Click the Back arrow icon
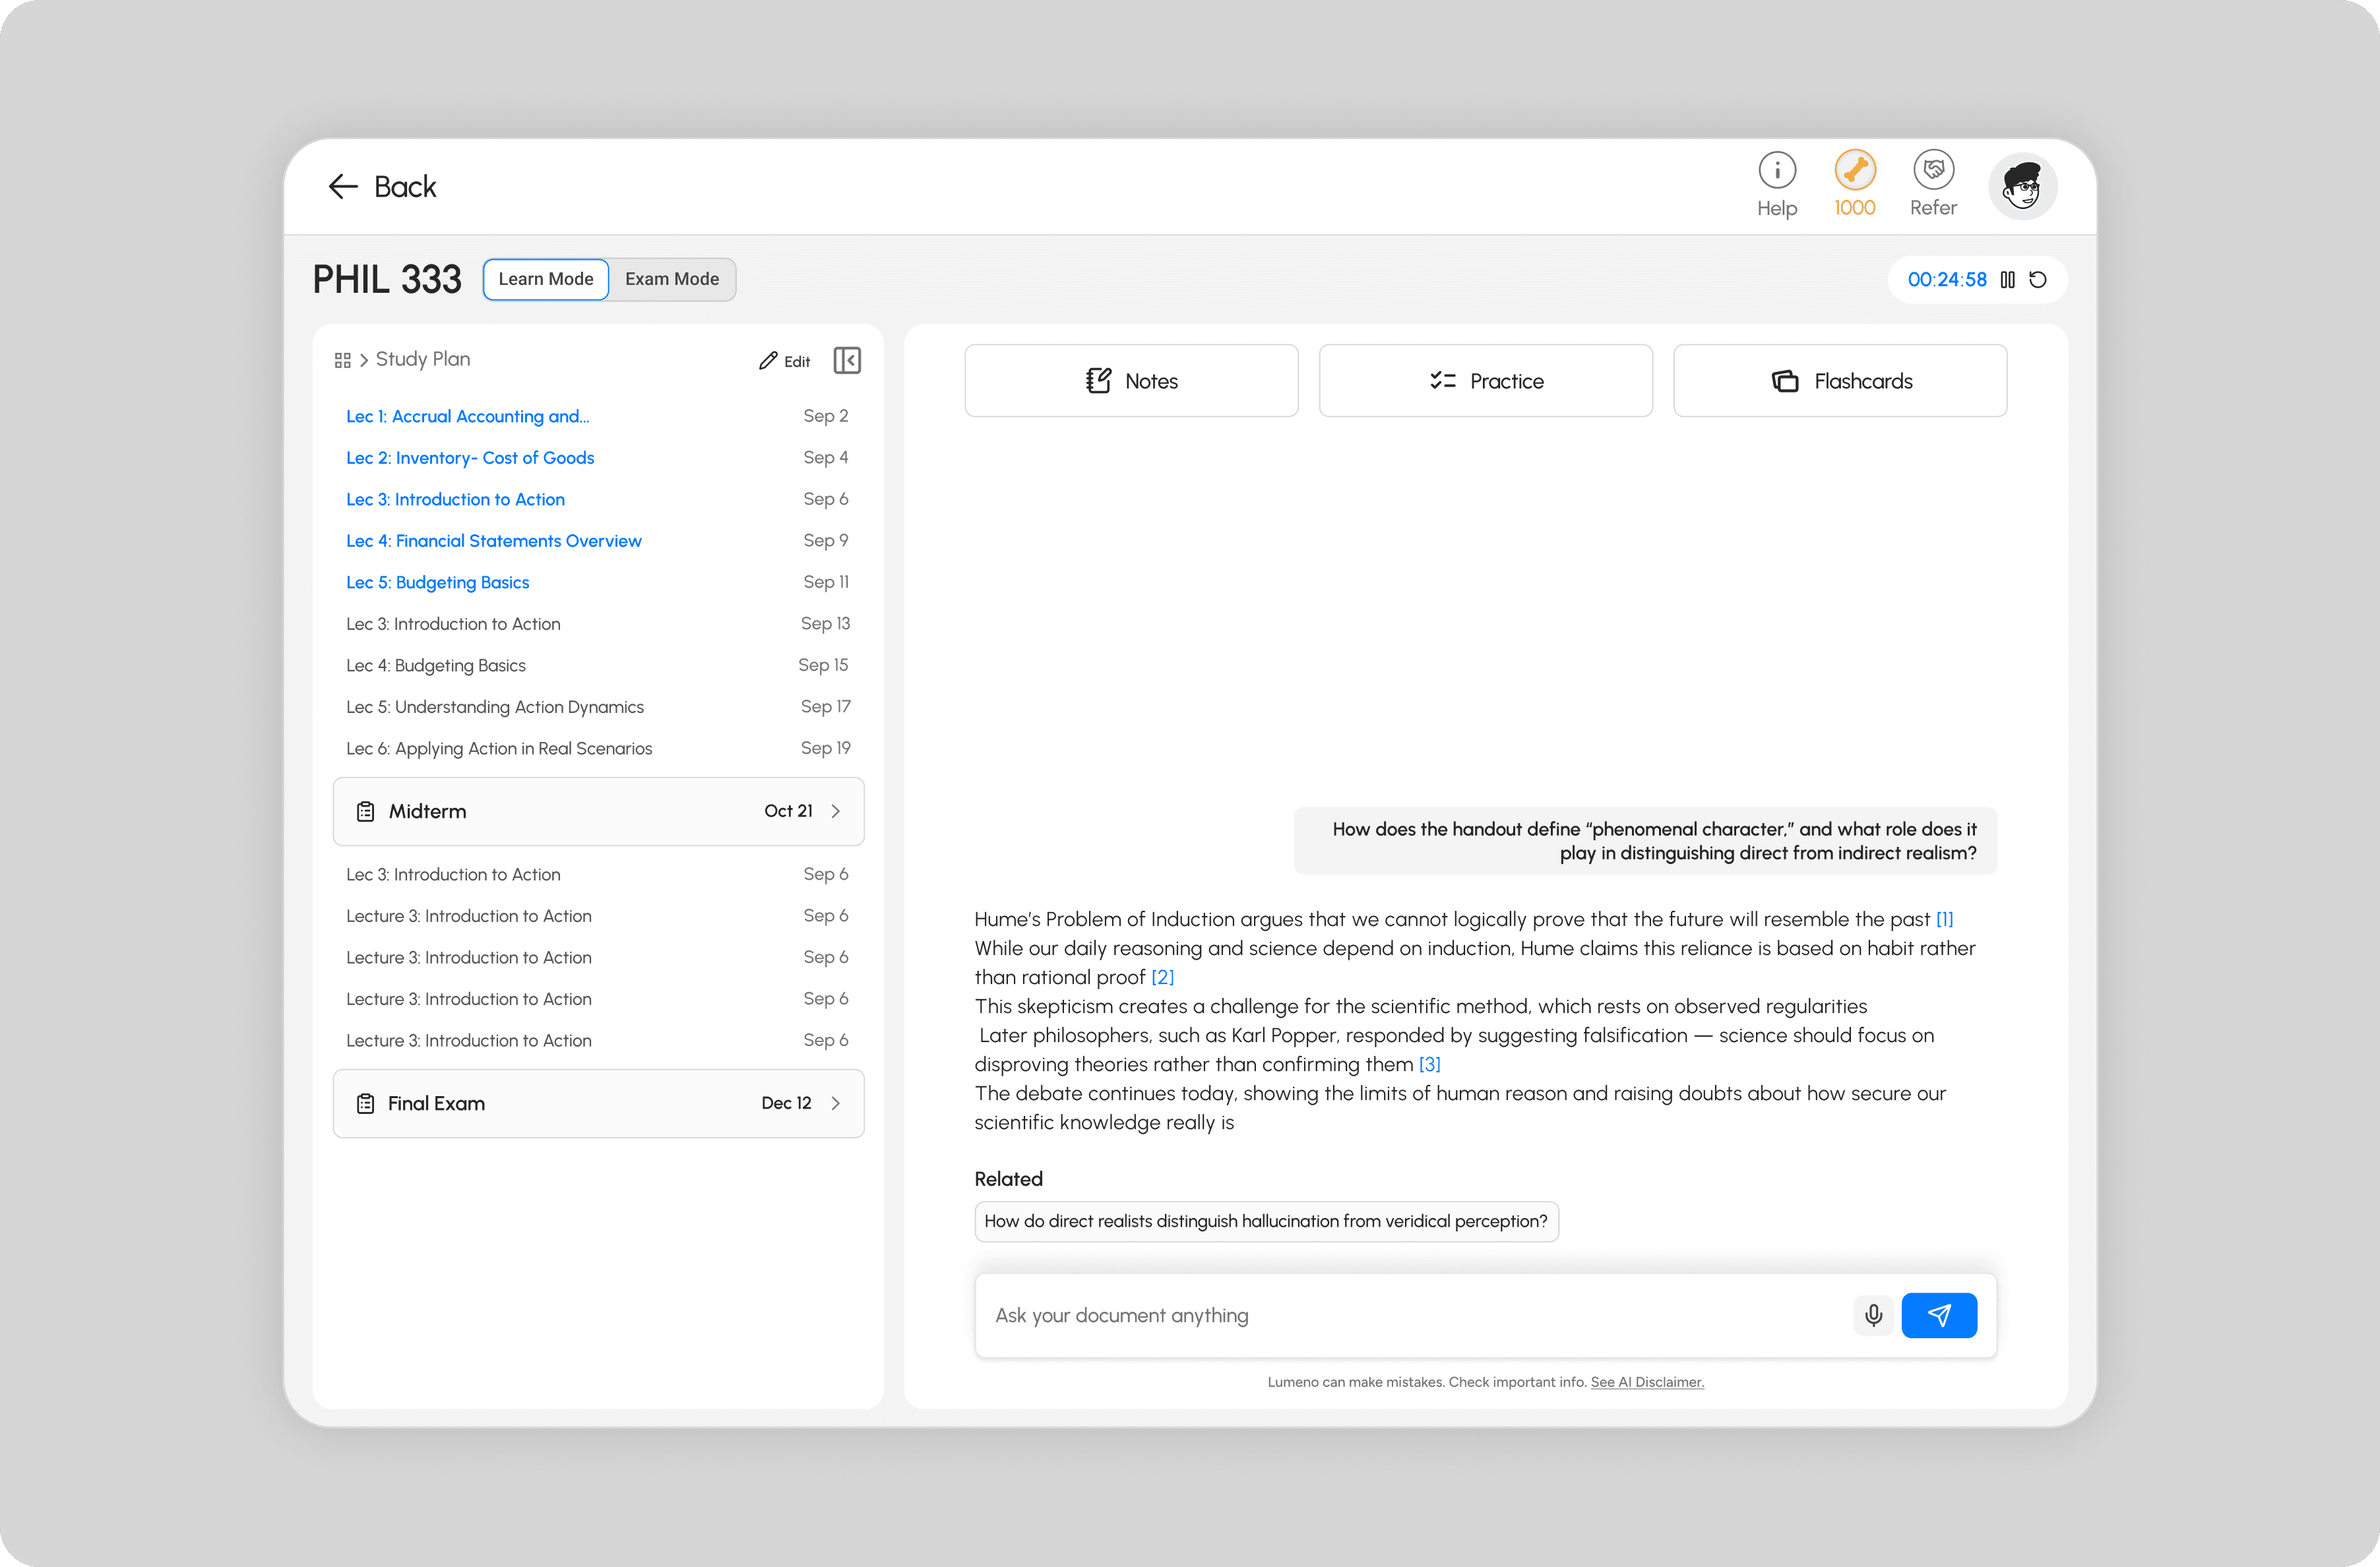2380x1567 pixels. (x=343, y=186)
